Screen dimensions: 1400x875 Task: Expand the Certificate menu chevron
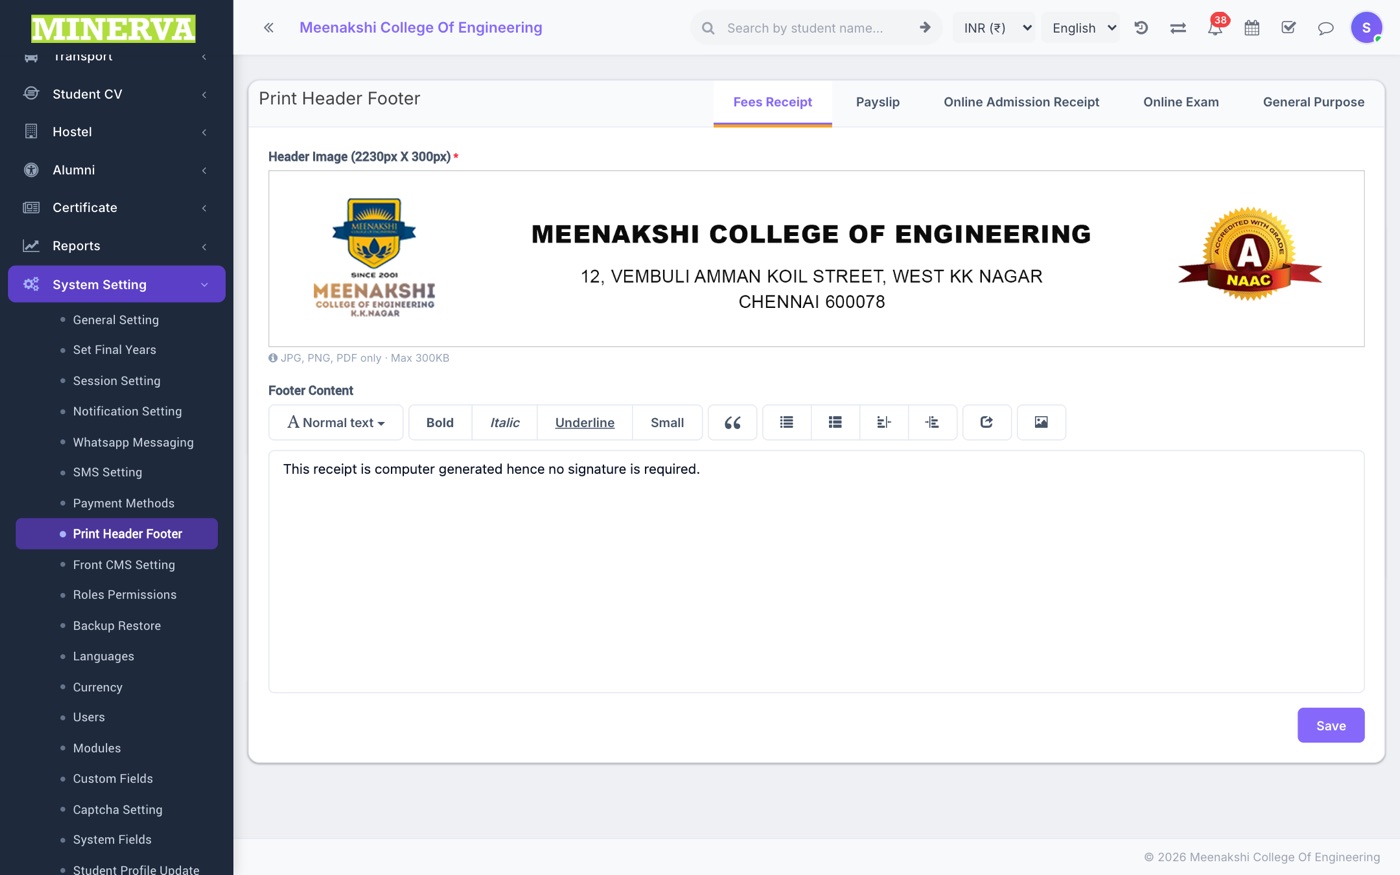(204, 208)
